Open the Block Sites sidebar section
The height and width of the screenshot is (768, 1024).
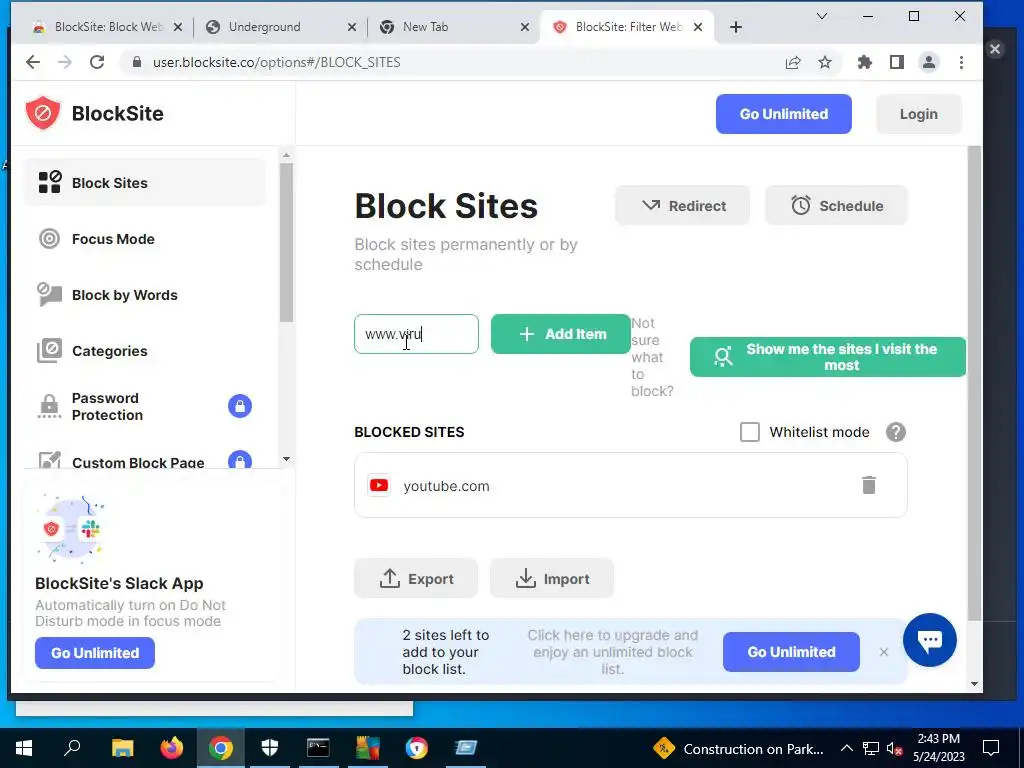coord(144,183)
